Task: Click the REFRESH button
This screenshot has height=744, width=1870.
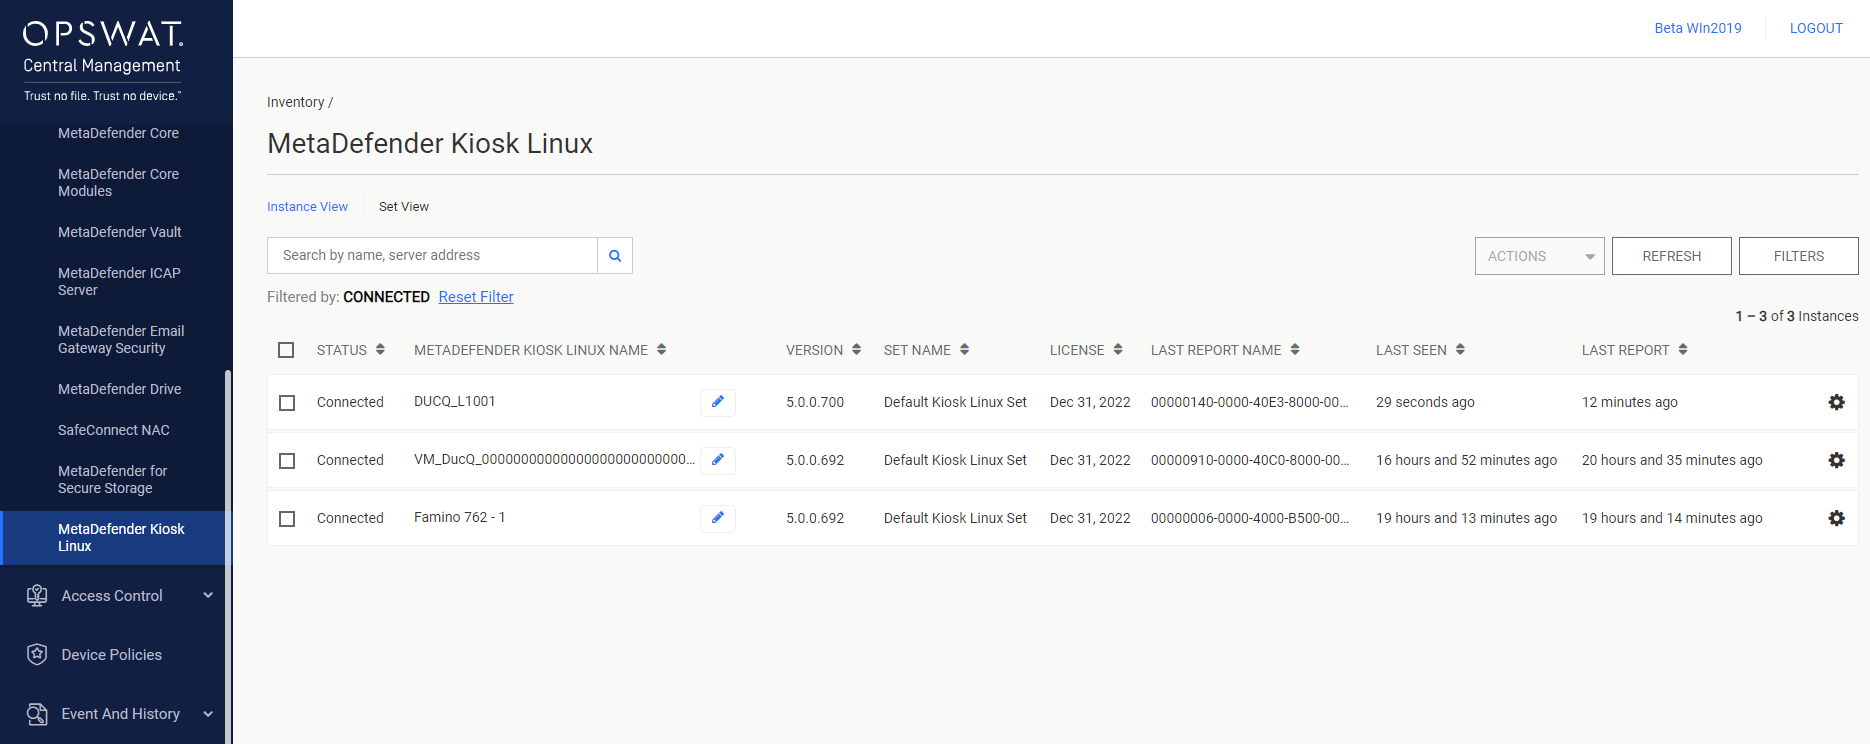Action: pos(1671,256)
